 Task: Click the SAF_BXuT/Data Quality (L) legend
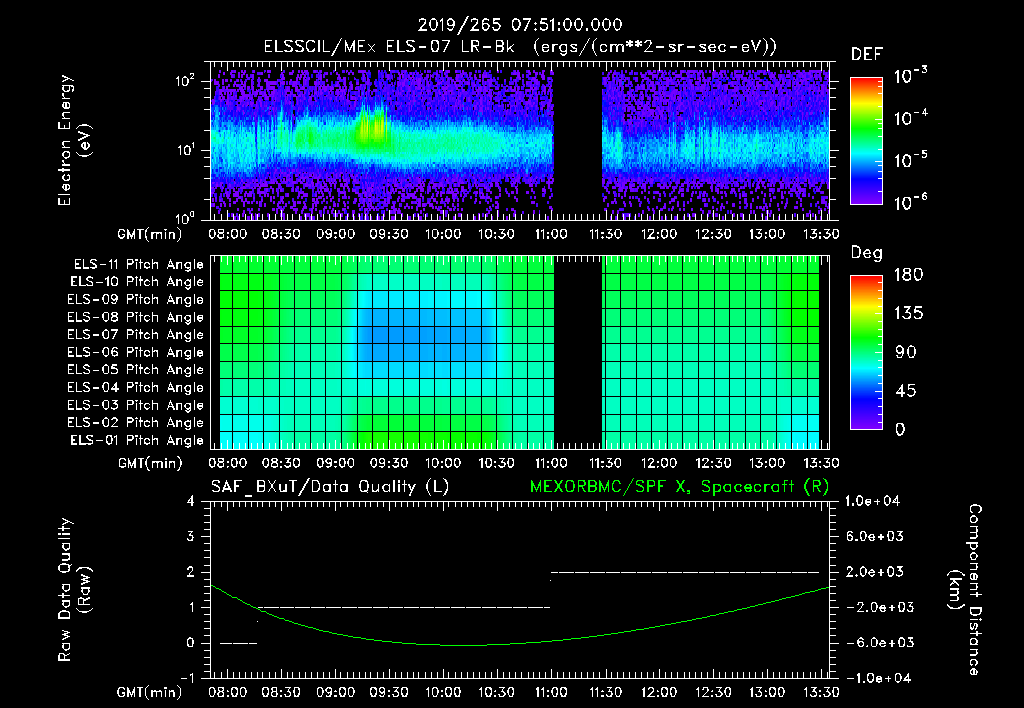330,487
